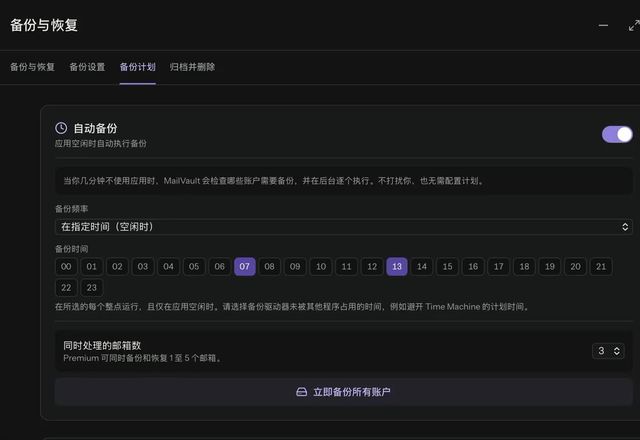Select backup hour 03
640x440 pixels.
pos(143,267)
